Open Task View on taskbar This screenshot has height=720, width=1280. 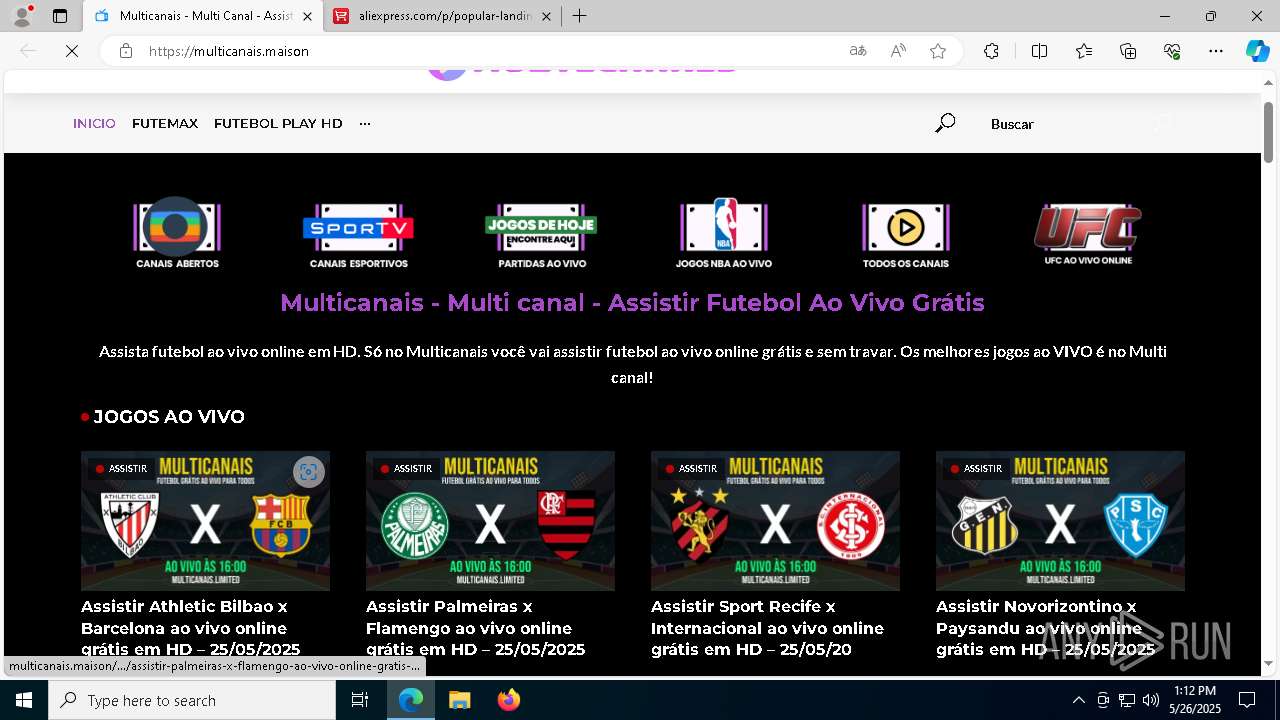(360, 700)
